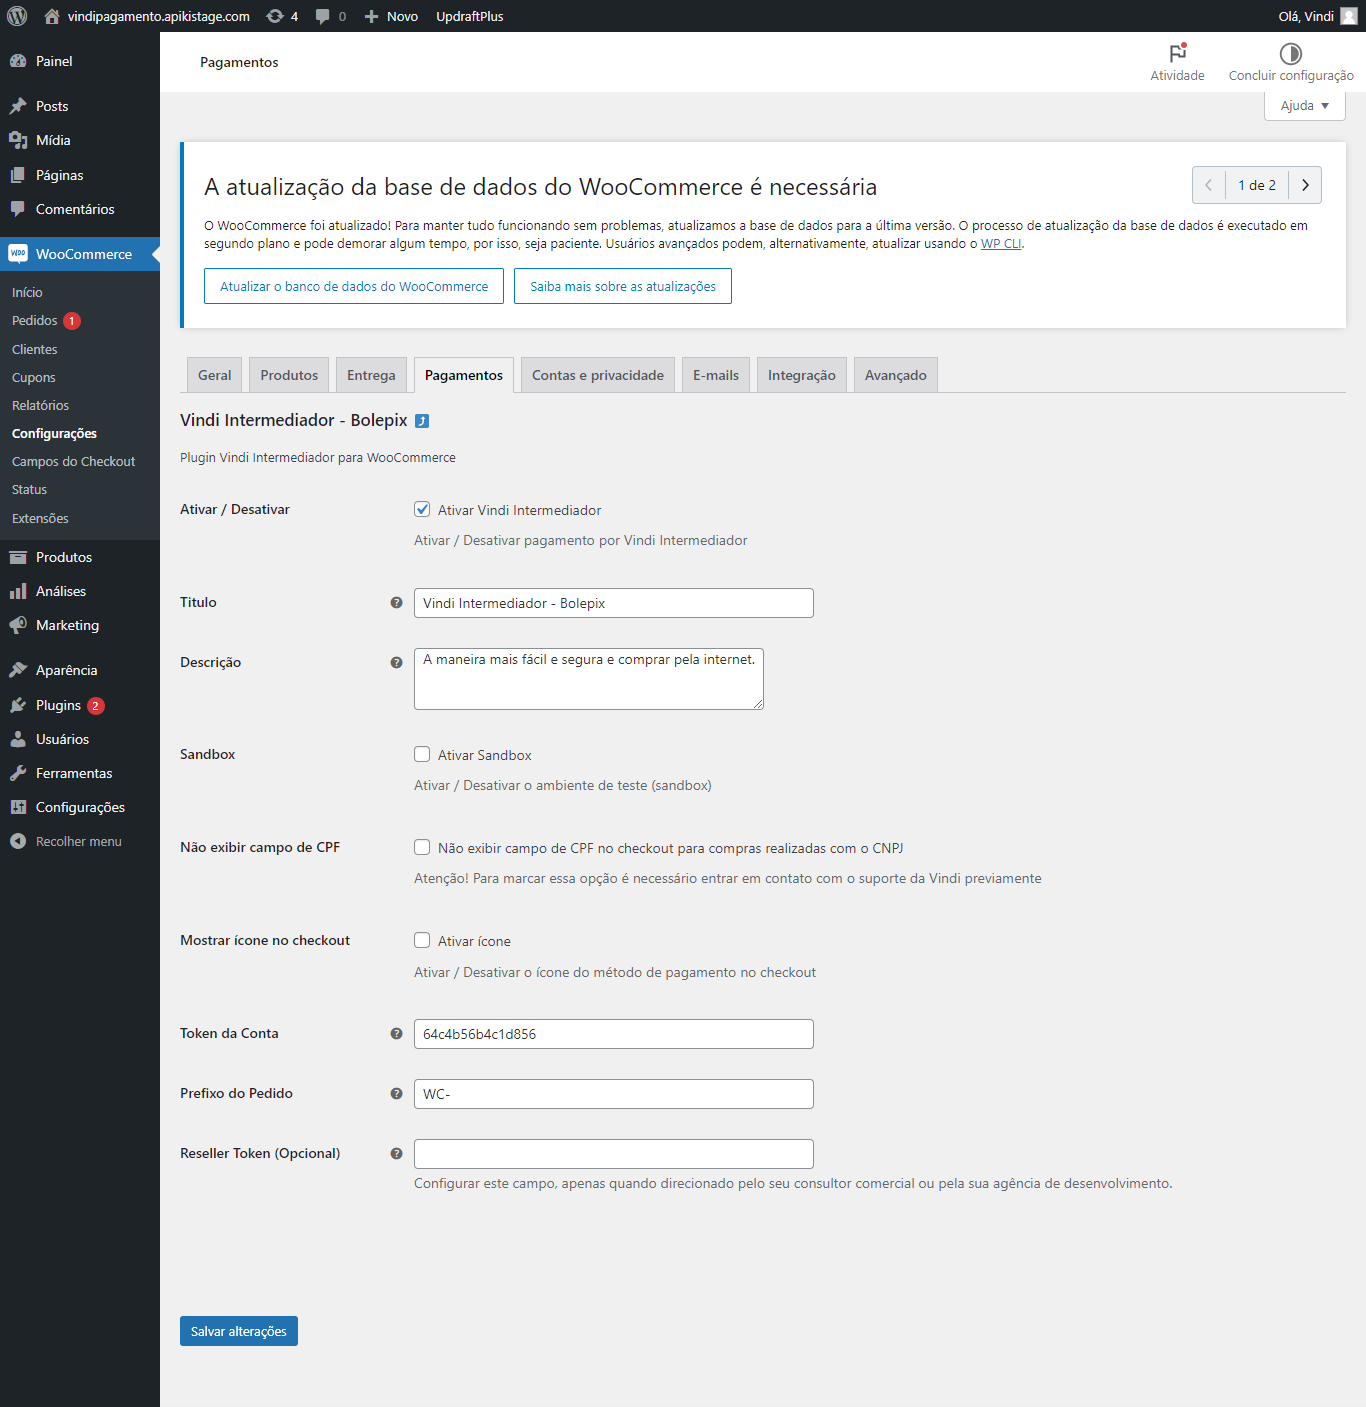The image size is (1366, 1407).
Task: Open the Integração tab
Action: pyautogui.click(x=802, y=375)
